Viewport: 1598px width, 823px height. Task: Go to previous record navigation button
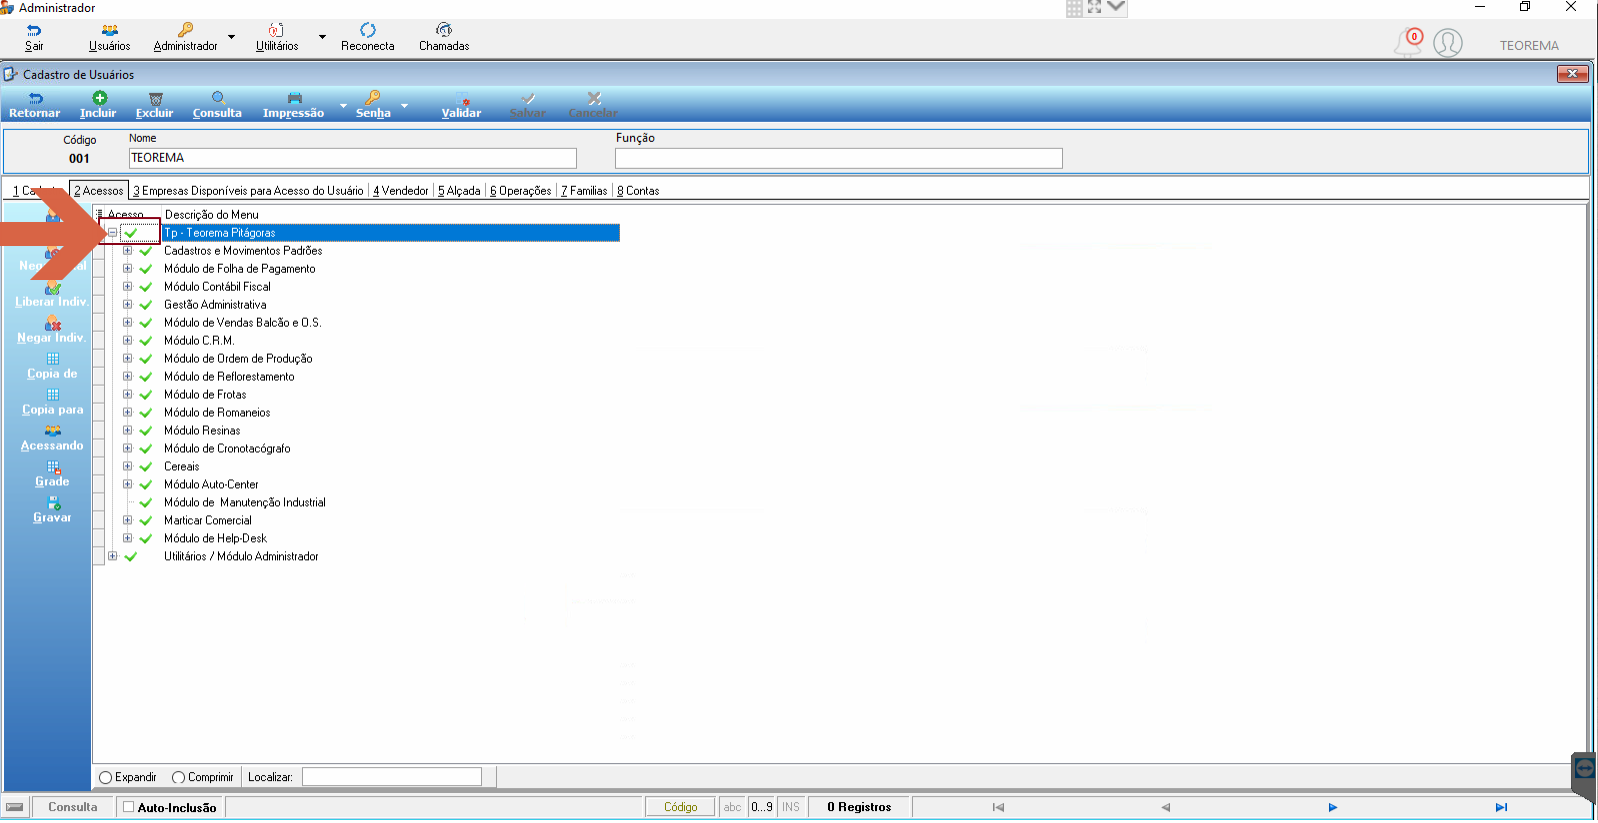(x=1166, y=807)
